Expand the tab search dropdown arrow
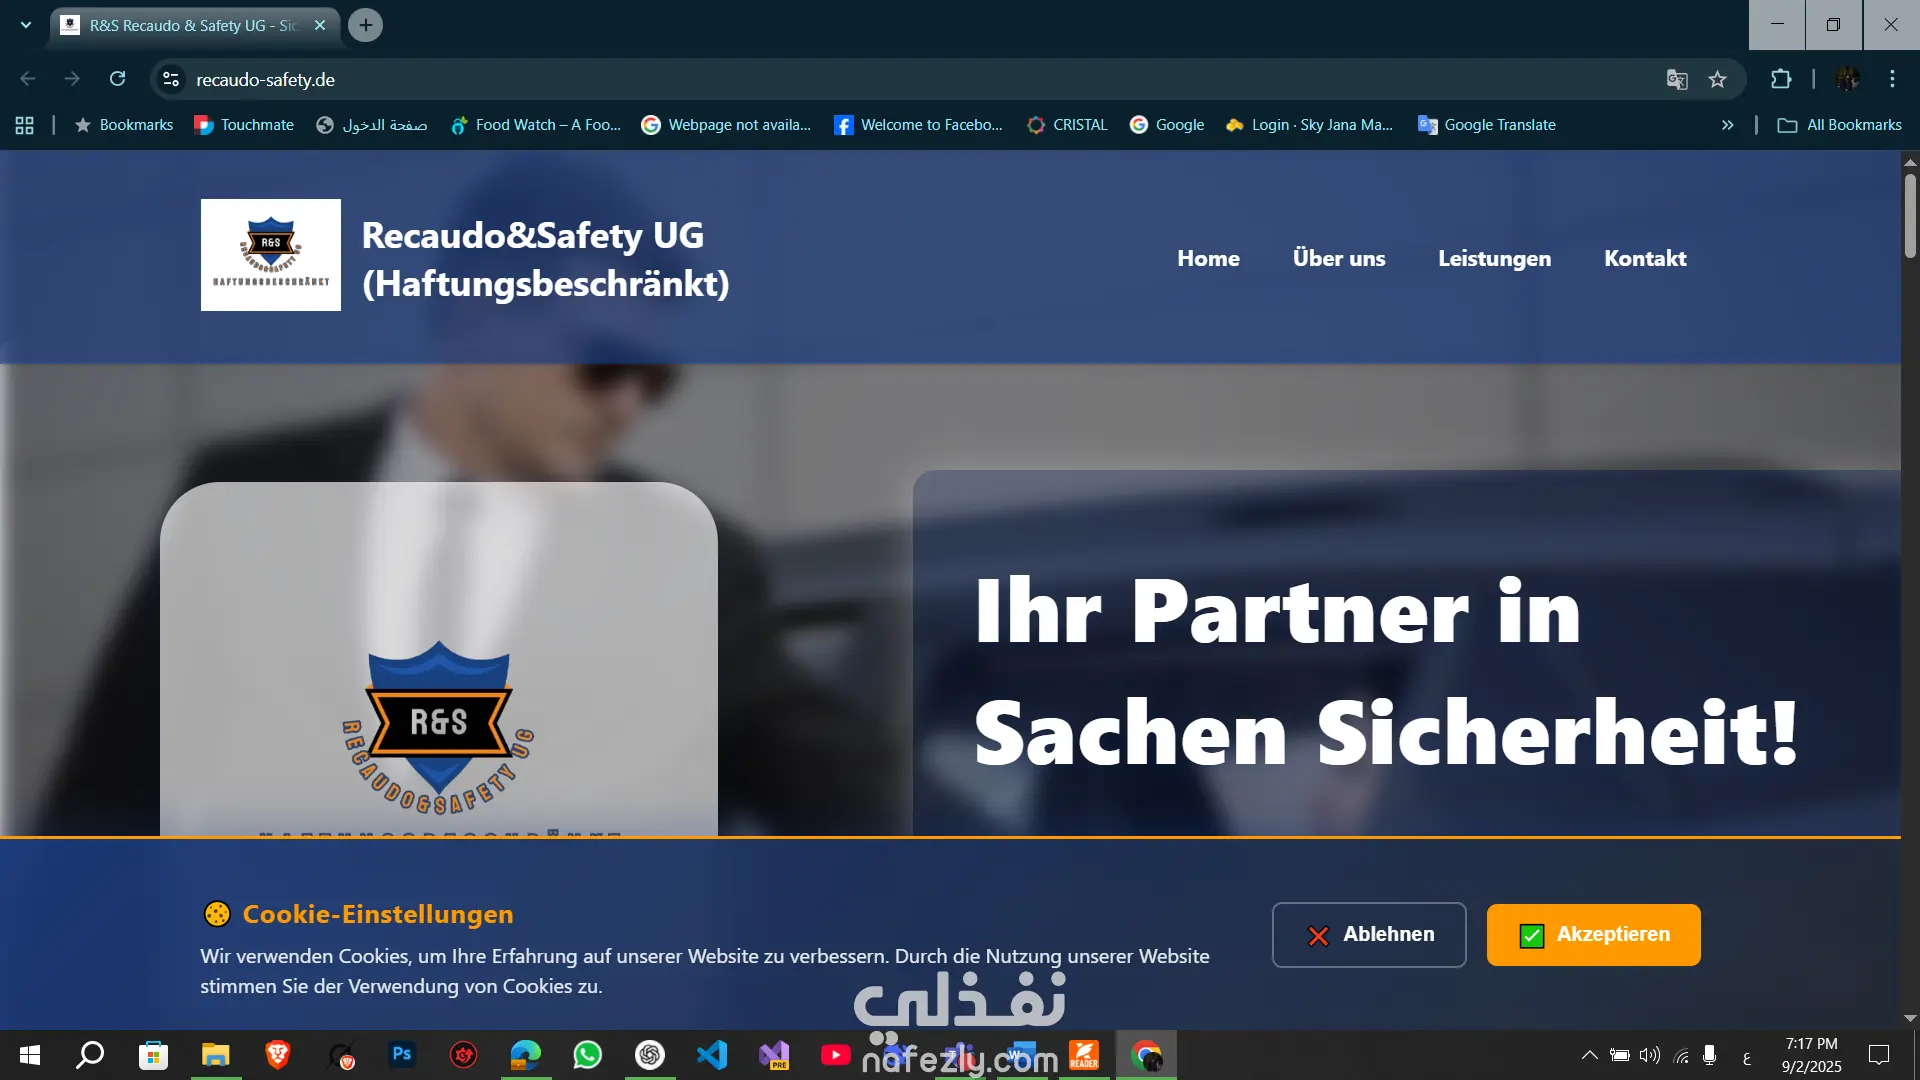The height and width of the screenshot is (1080, 1920). point(26,25)
